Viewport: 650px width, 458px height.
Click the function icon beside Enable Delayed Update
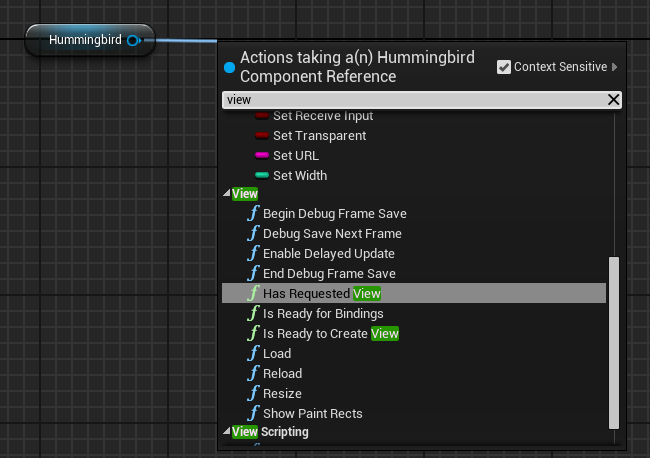(x=253, y=253)
